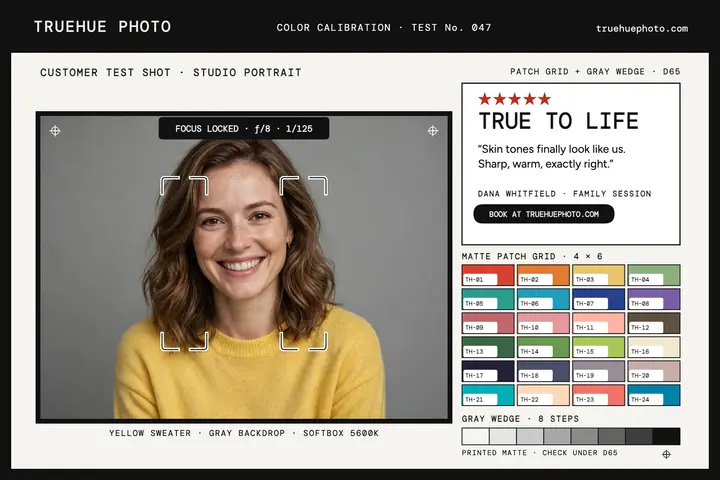Select the coral red TH-23 patch
Viewport: 720px width, 480px height.
[x=598, y=395]
